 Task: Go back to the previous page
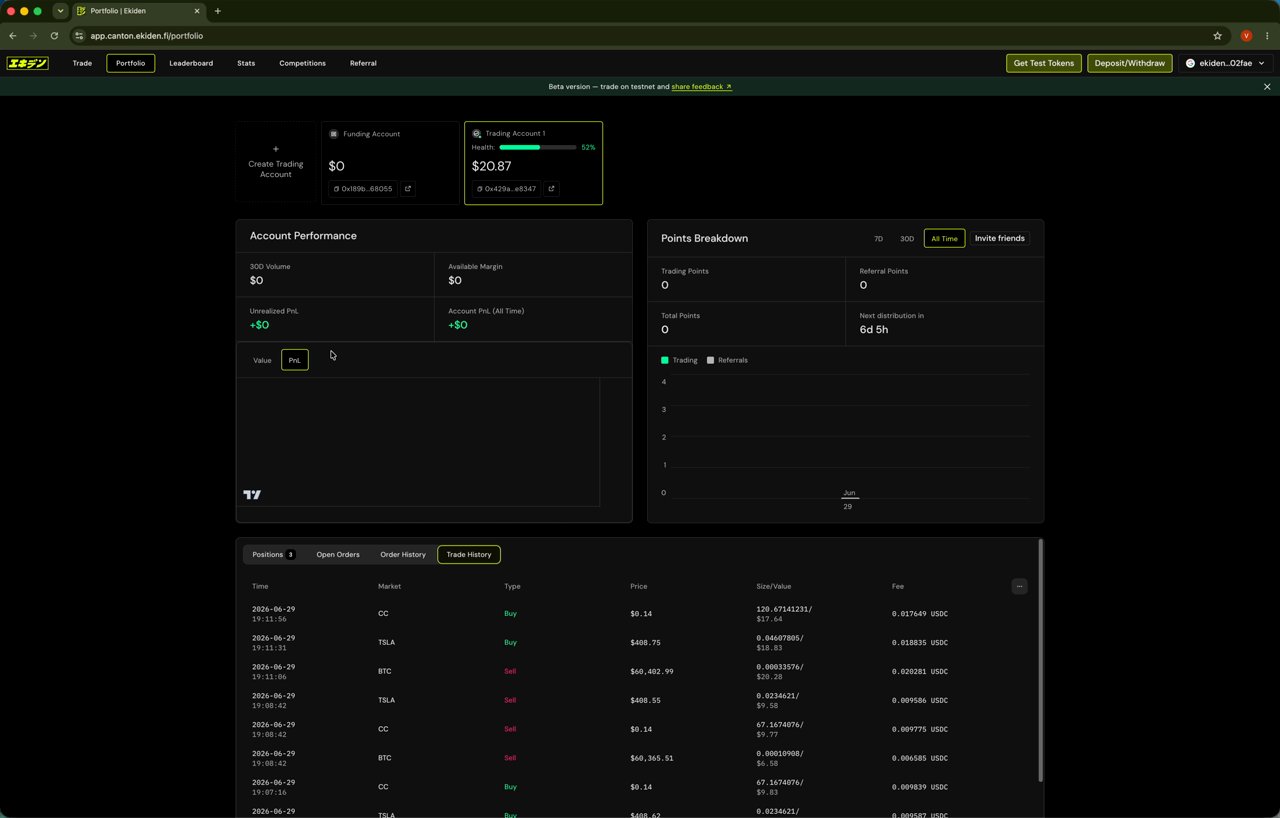click(13, 36)
